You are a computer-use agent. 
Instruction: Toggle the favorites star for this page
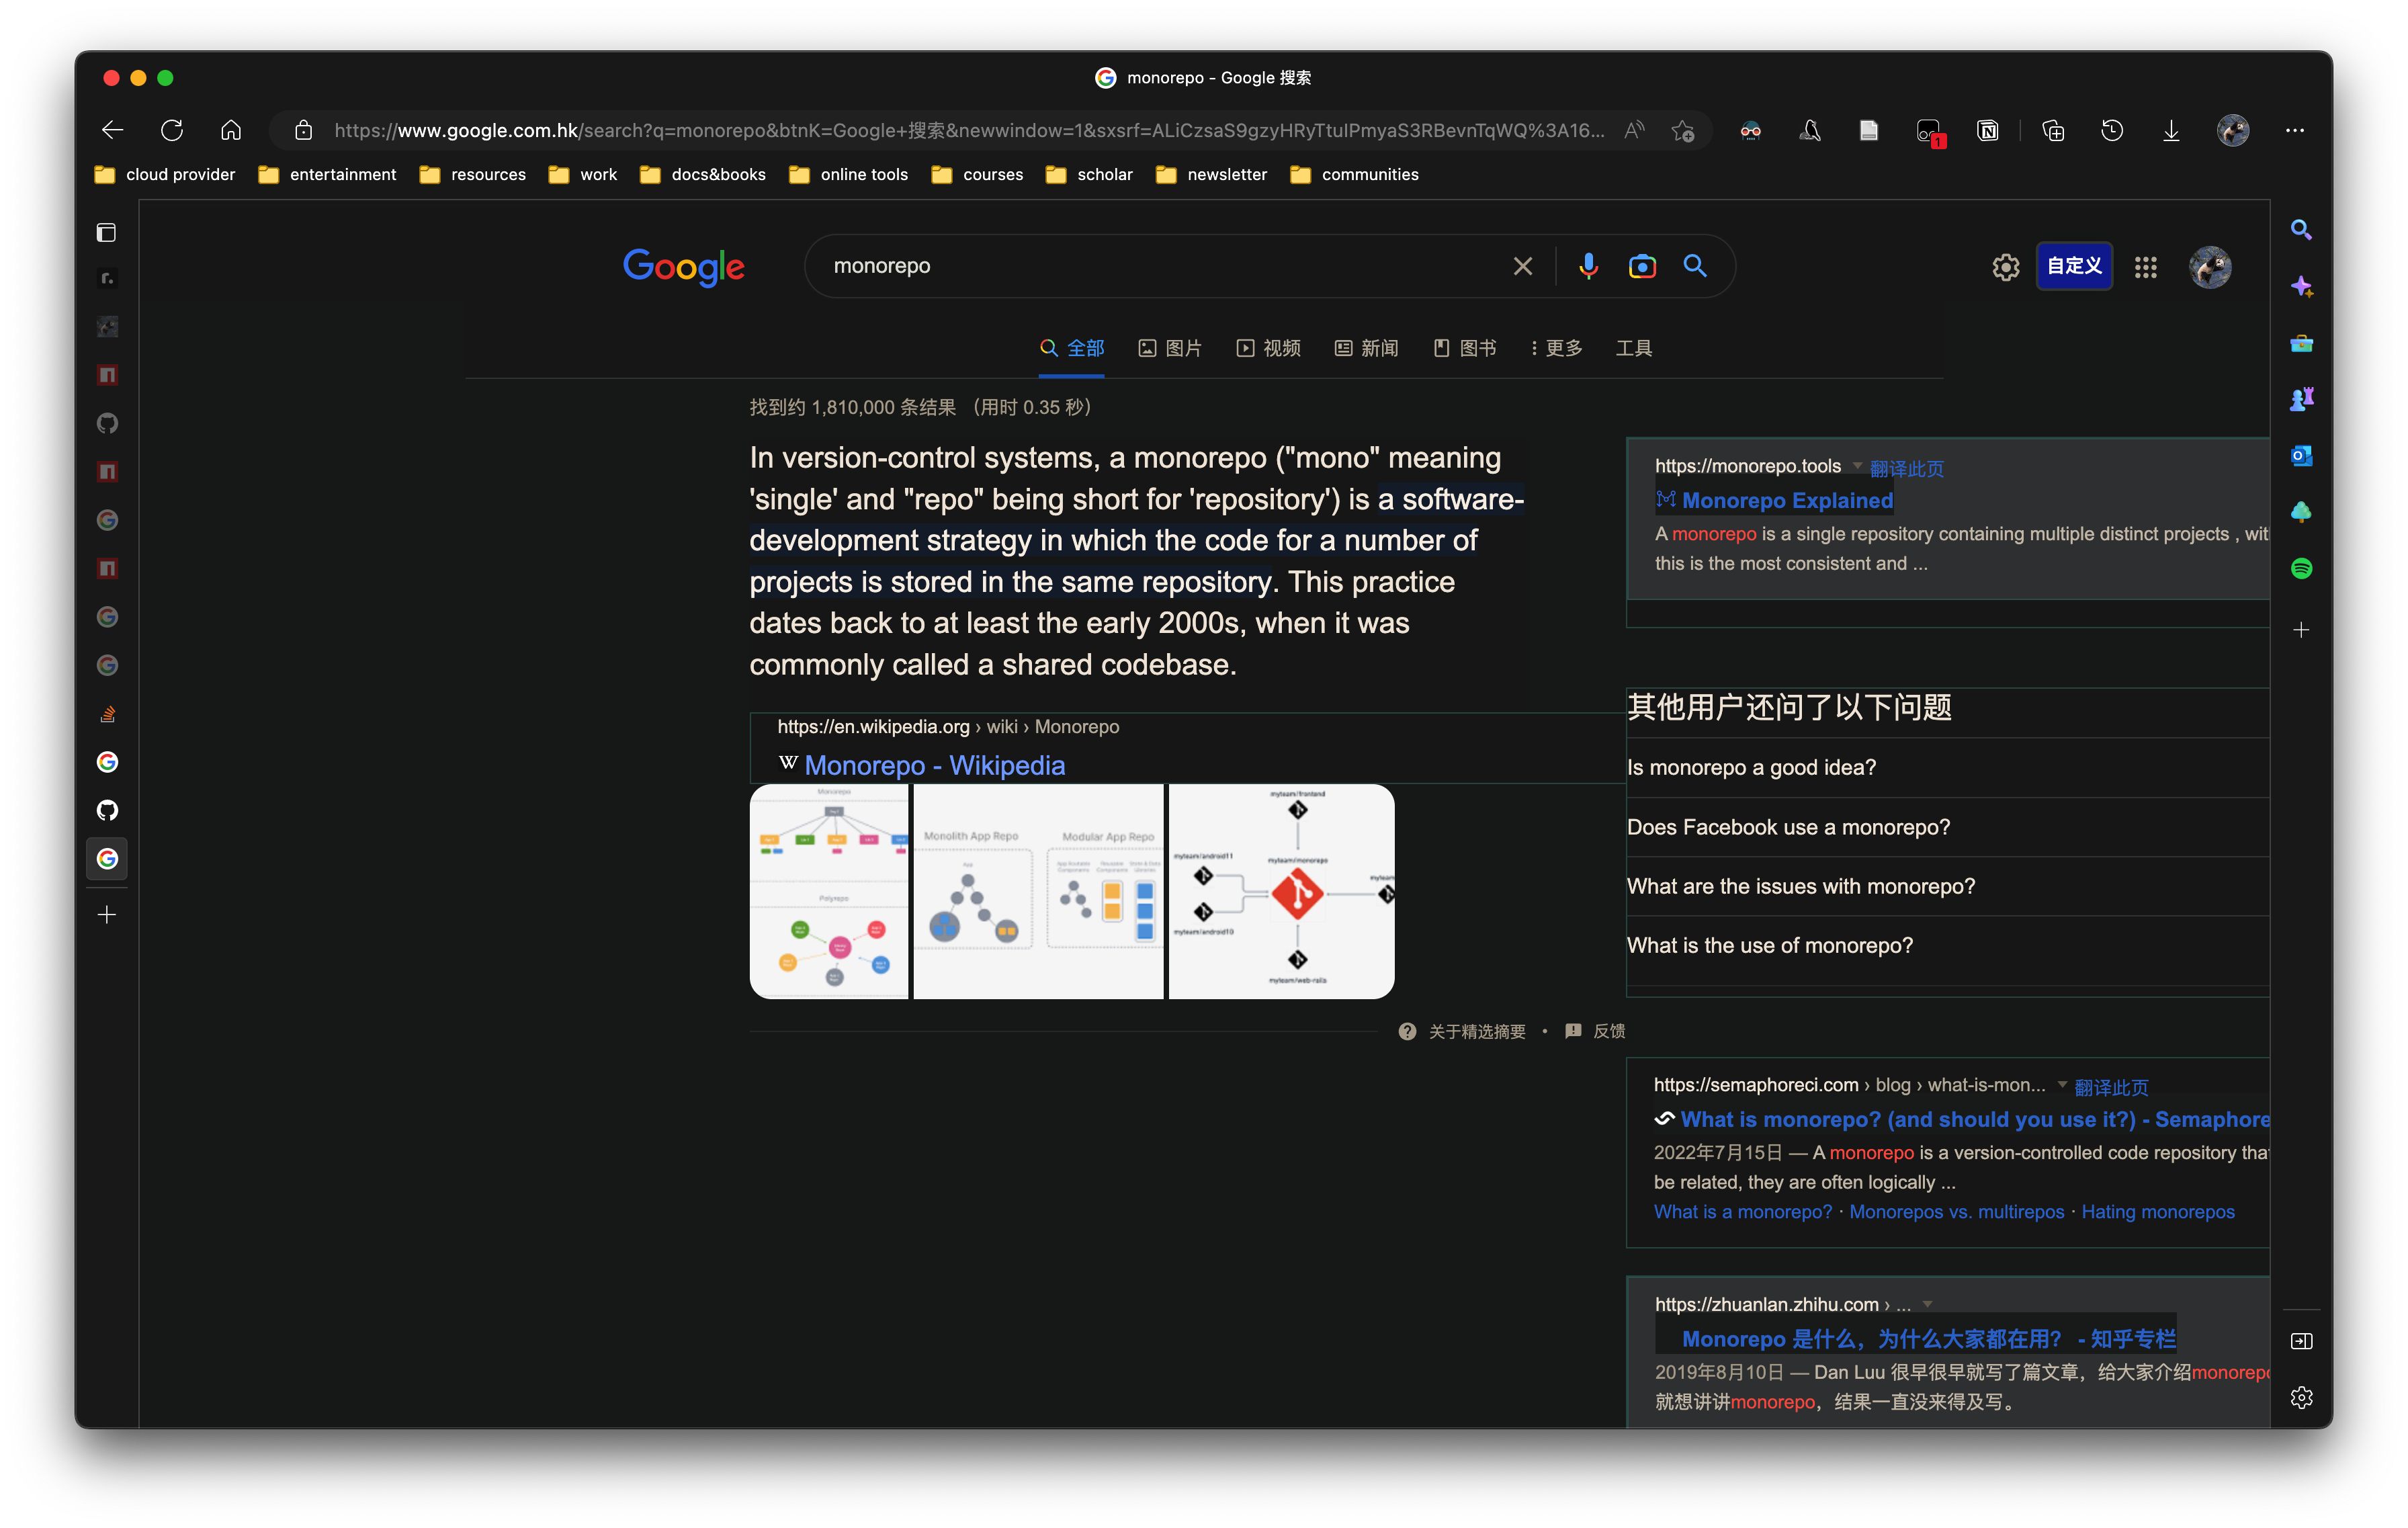click(1683, 130)
